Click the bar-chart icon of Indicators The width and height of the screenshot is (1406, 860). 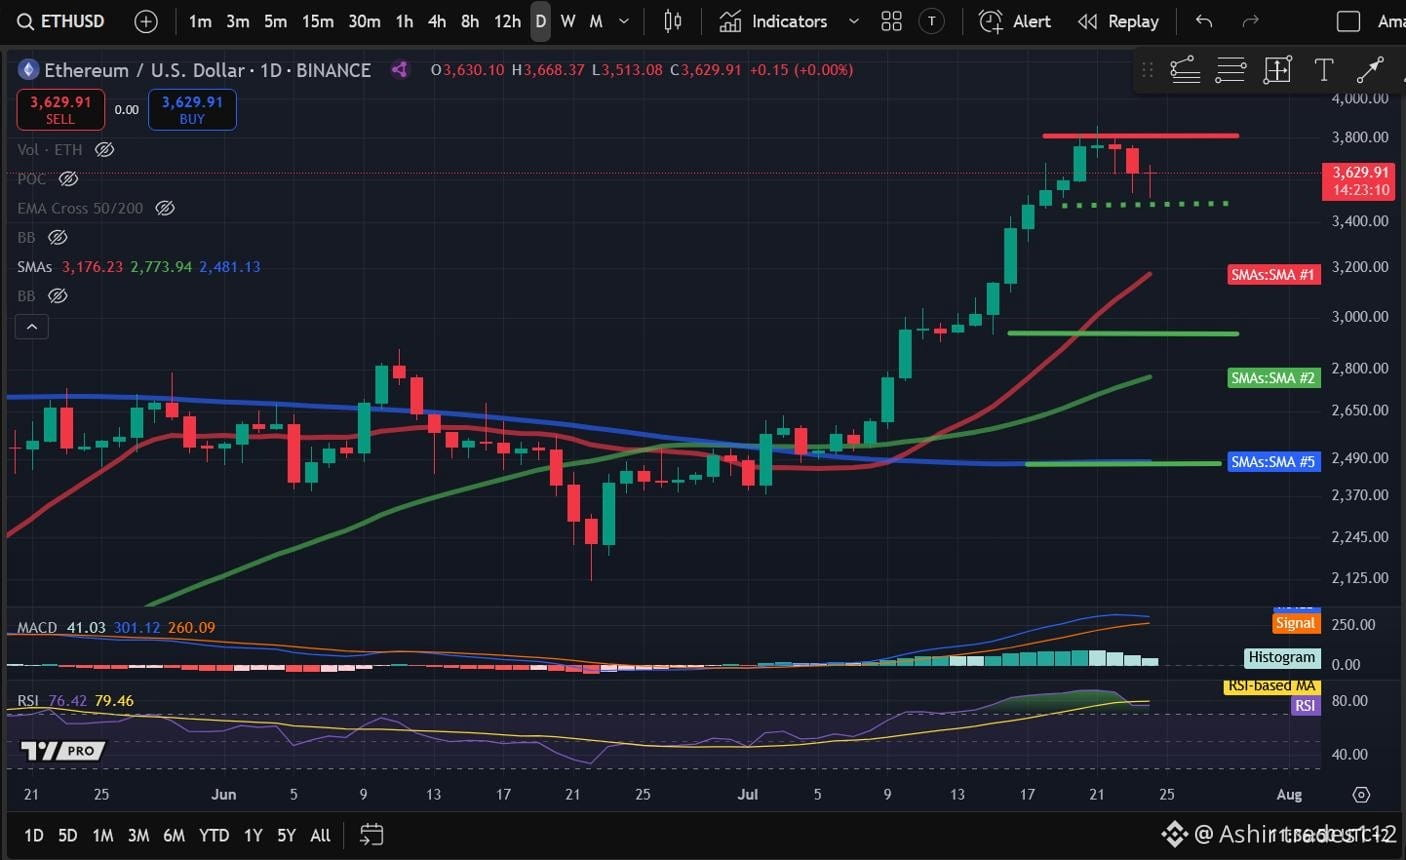(730, 21)
